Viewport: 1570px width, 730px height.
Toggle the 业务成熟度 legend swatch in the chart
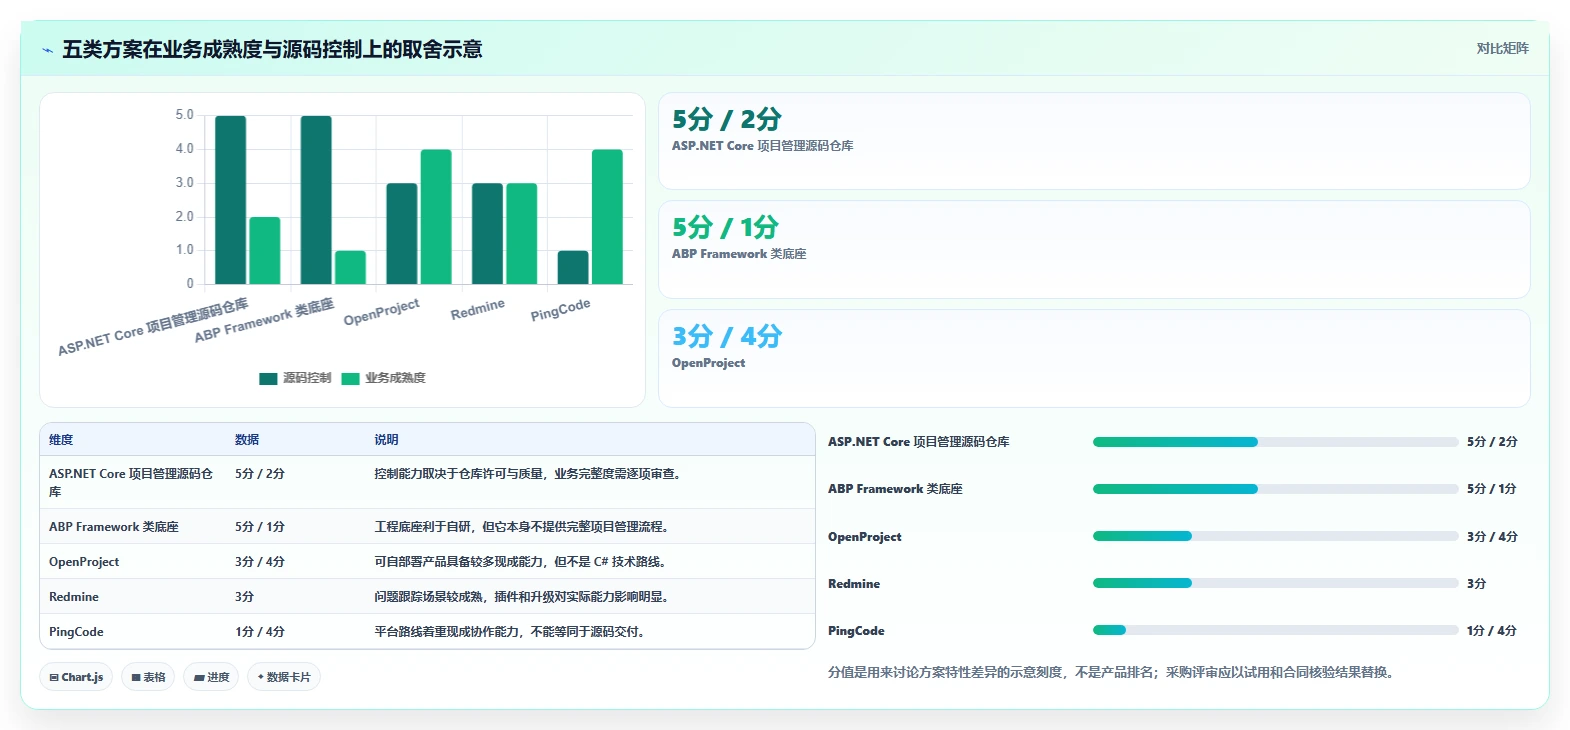pos(350,378)
